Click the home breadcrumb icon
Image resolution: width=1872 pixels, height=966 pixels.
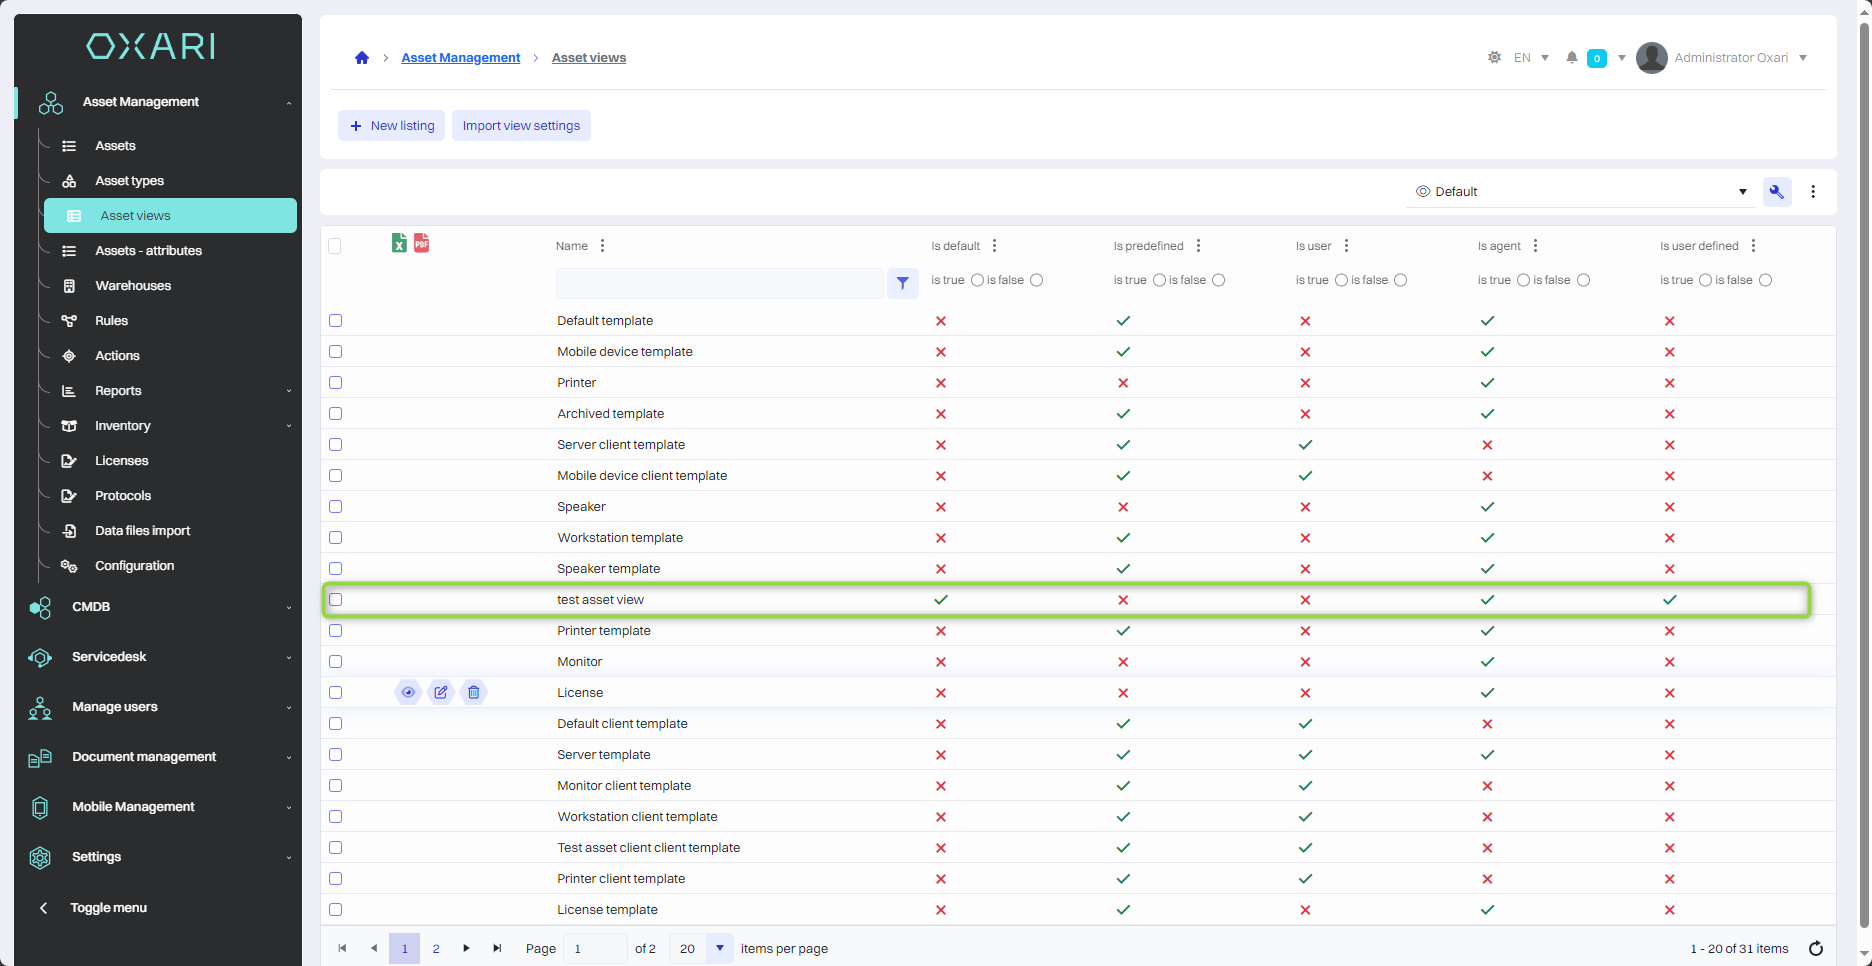(x=362, y=58)
